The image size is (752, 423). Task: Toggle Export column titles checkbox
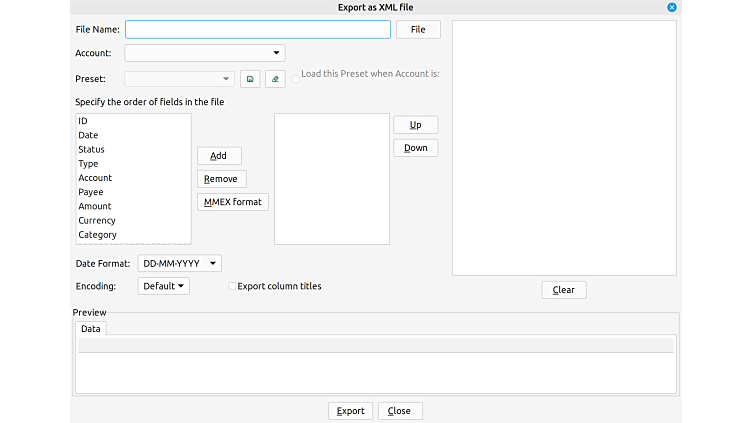pyautogui.click(x=232, y=286)
